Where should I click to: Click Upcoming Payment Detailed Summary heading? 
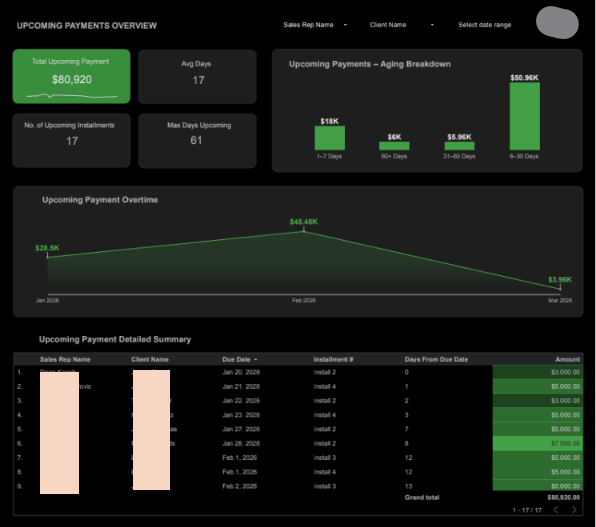[115, 339]
